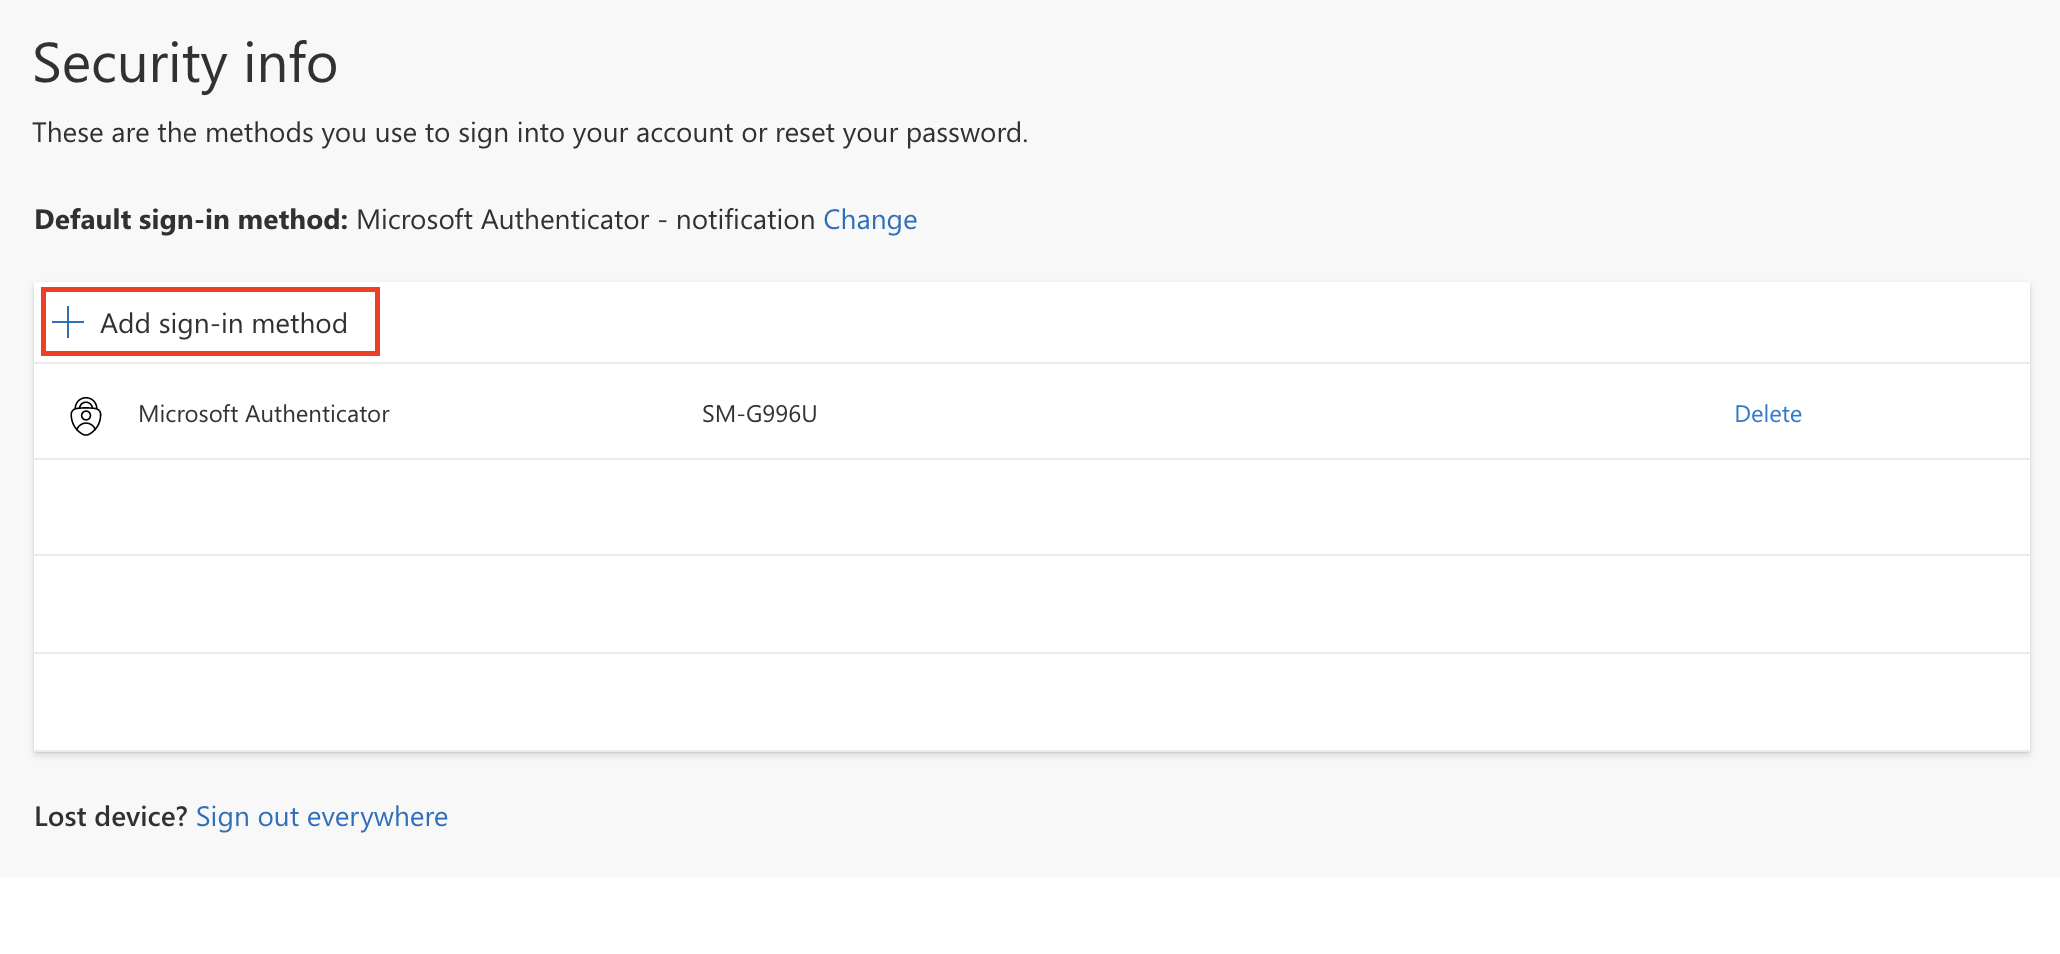Select the middle empty row in methods list
The width and height of the screenshot is (2060, 954).
click(x=1030, y=605)
